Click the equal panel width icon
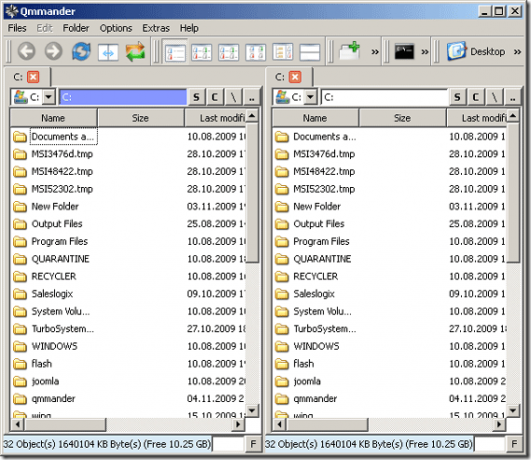The width and height of the screenshot is (531, 460). click(108, 53)
